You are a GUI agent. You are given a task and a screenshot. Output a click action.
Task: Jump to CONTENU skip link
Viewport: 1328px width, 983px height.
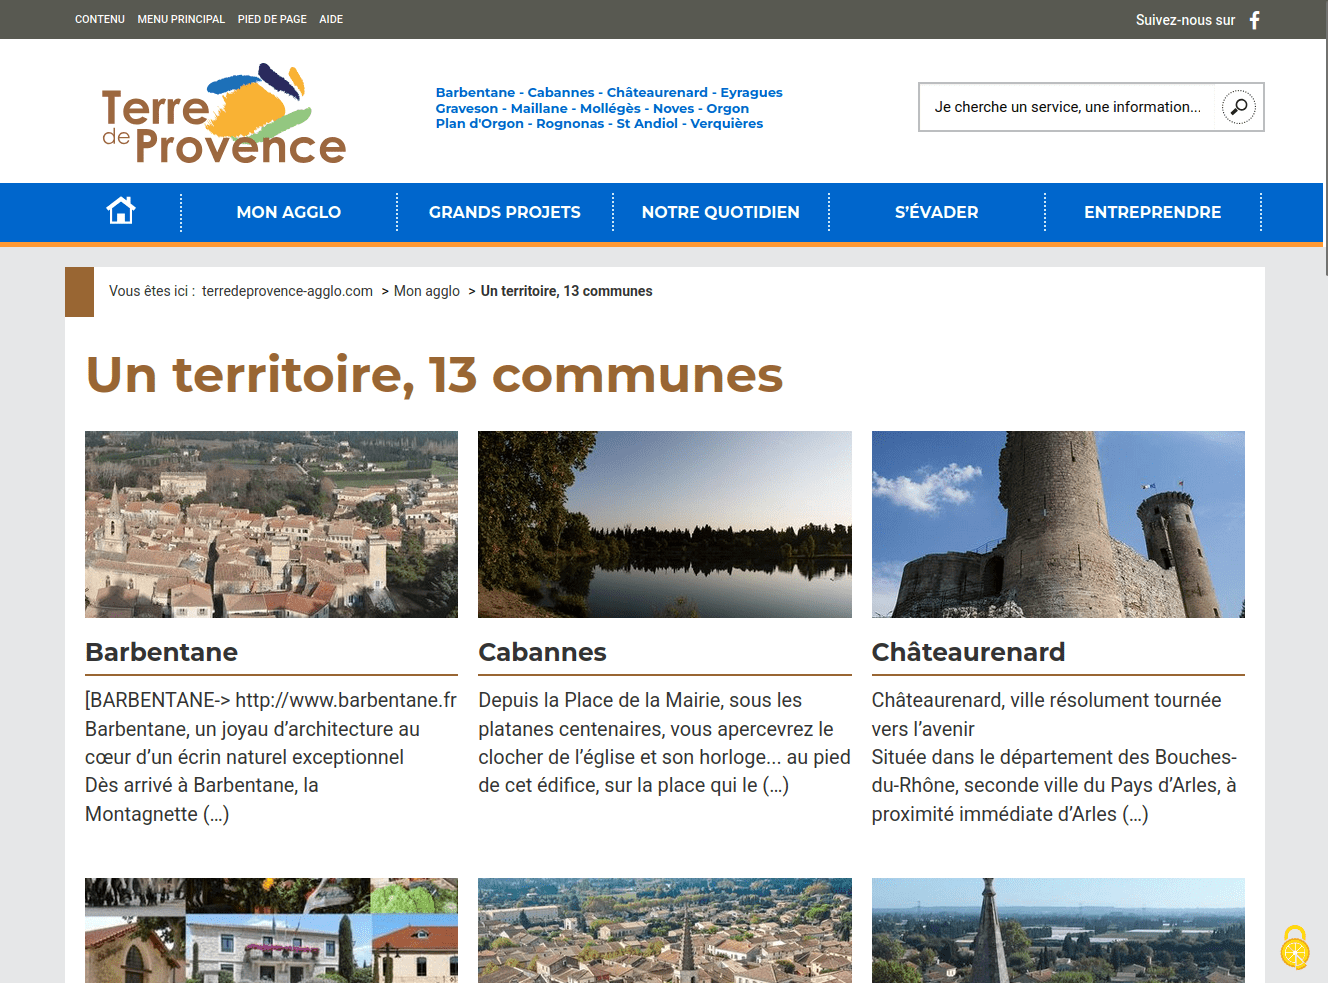[100, 19]
